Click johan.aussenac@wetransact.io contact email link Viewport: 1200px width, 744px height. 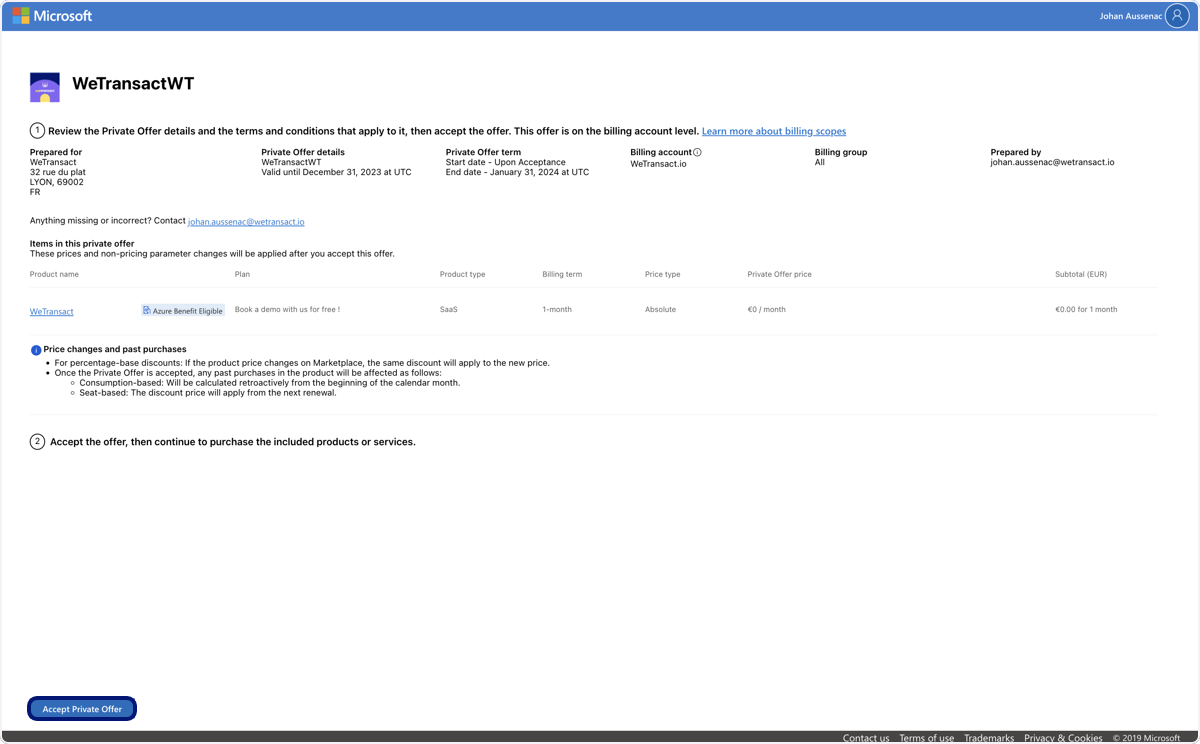(x=246, y=221)
